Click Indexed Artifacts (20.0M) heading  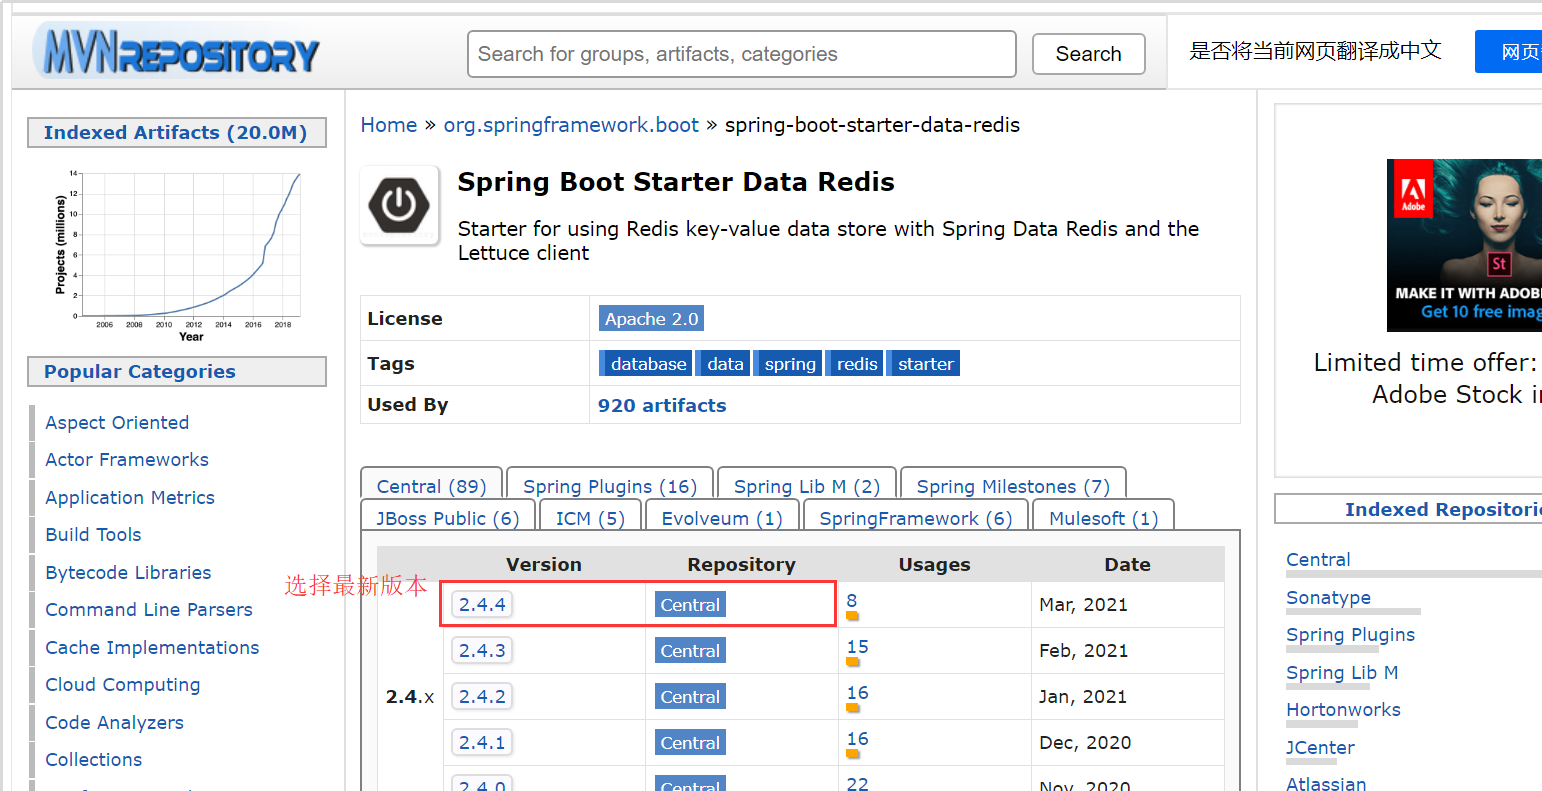pos(176,133)
